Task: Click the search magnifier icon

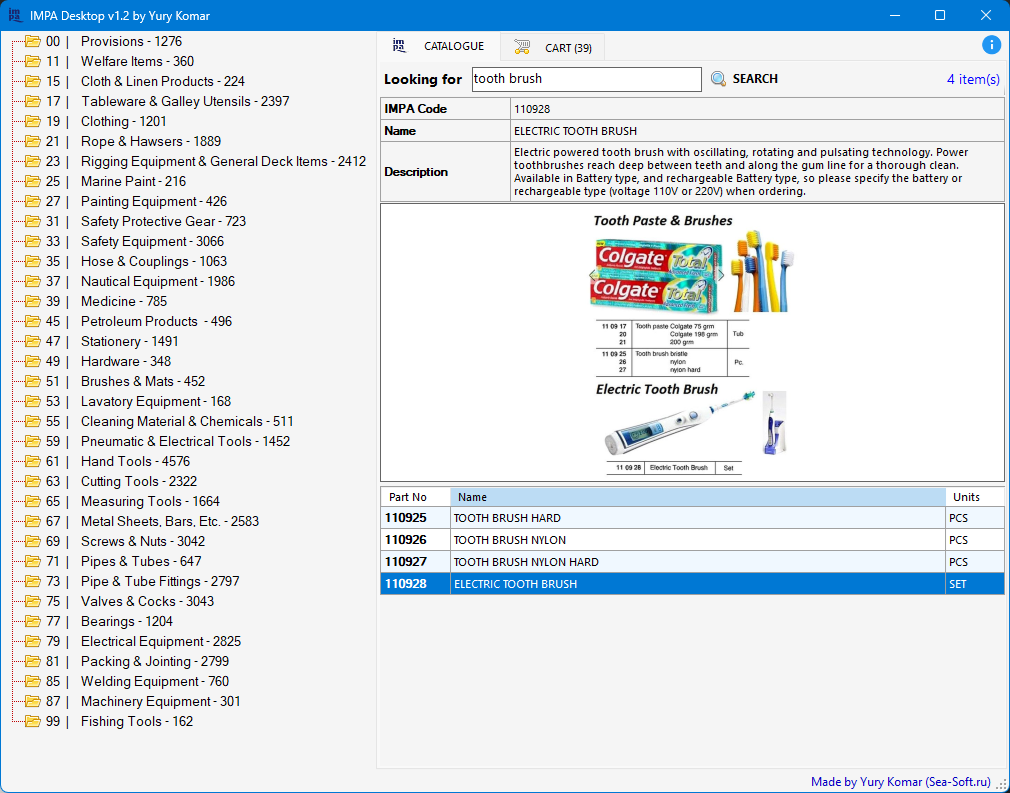Action: pyautogui.click(x=718, y=79)
